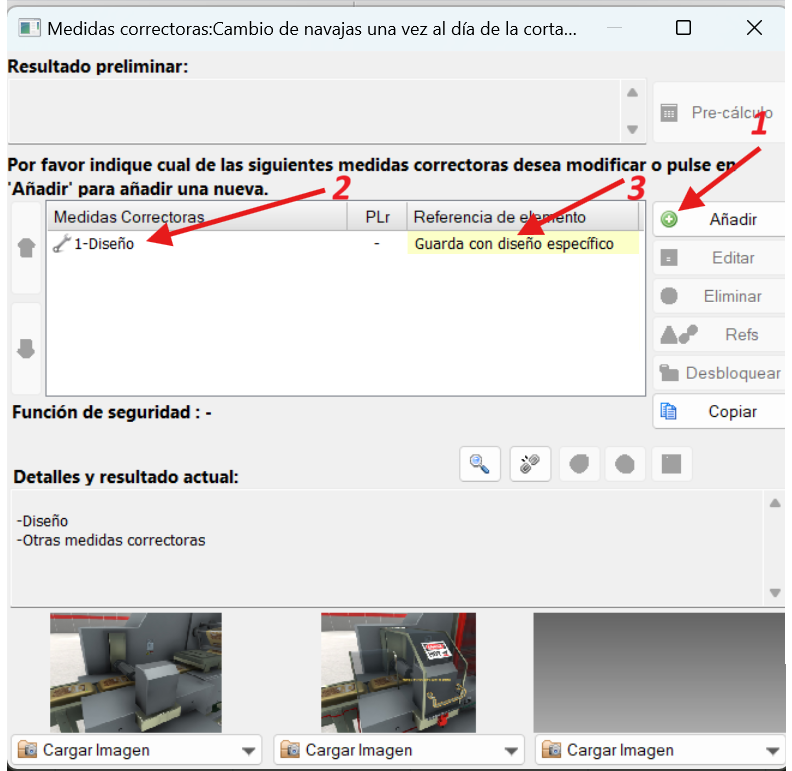The height and width of the screenshot is (771, 792).
Task: Move measure up with the up arrow
Action: pyautogui.click(x=26, y=248)
